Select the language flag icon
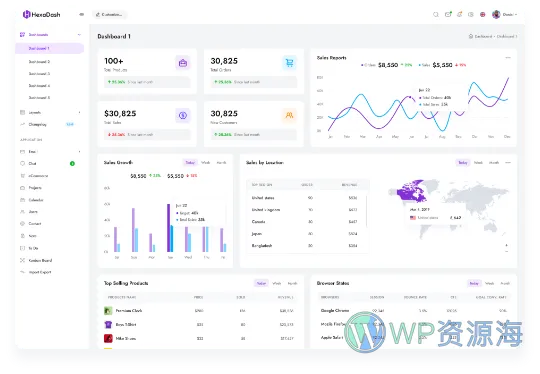The image size is (540, 374). point(482,14)
